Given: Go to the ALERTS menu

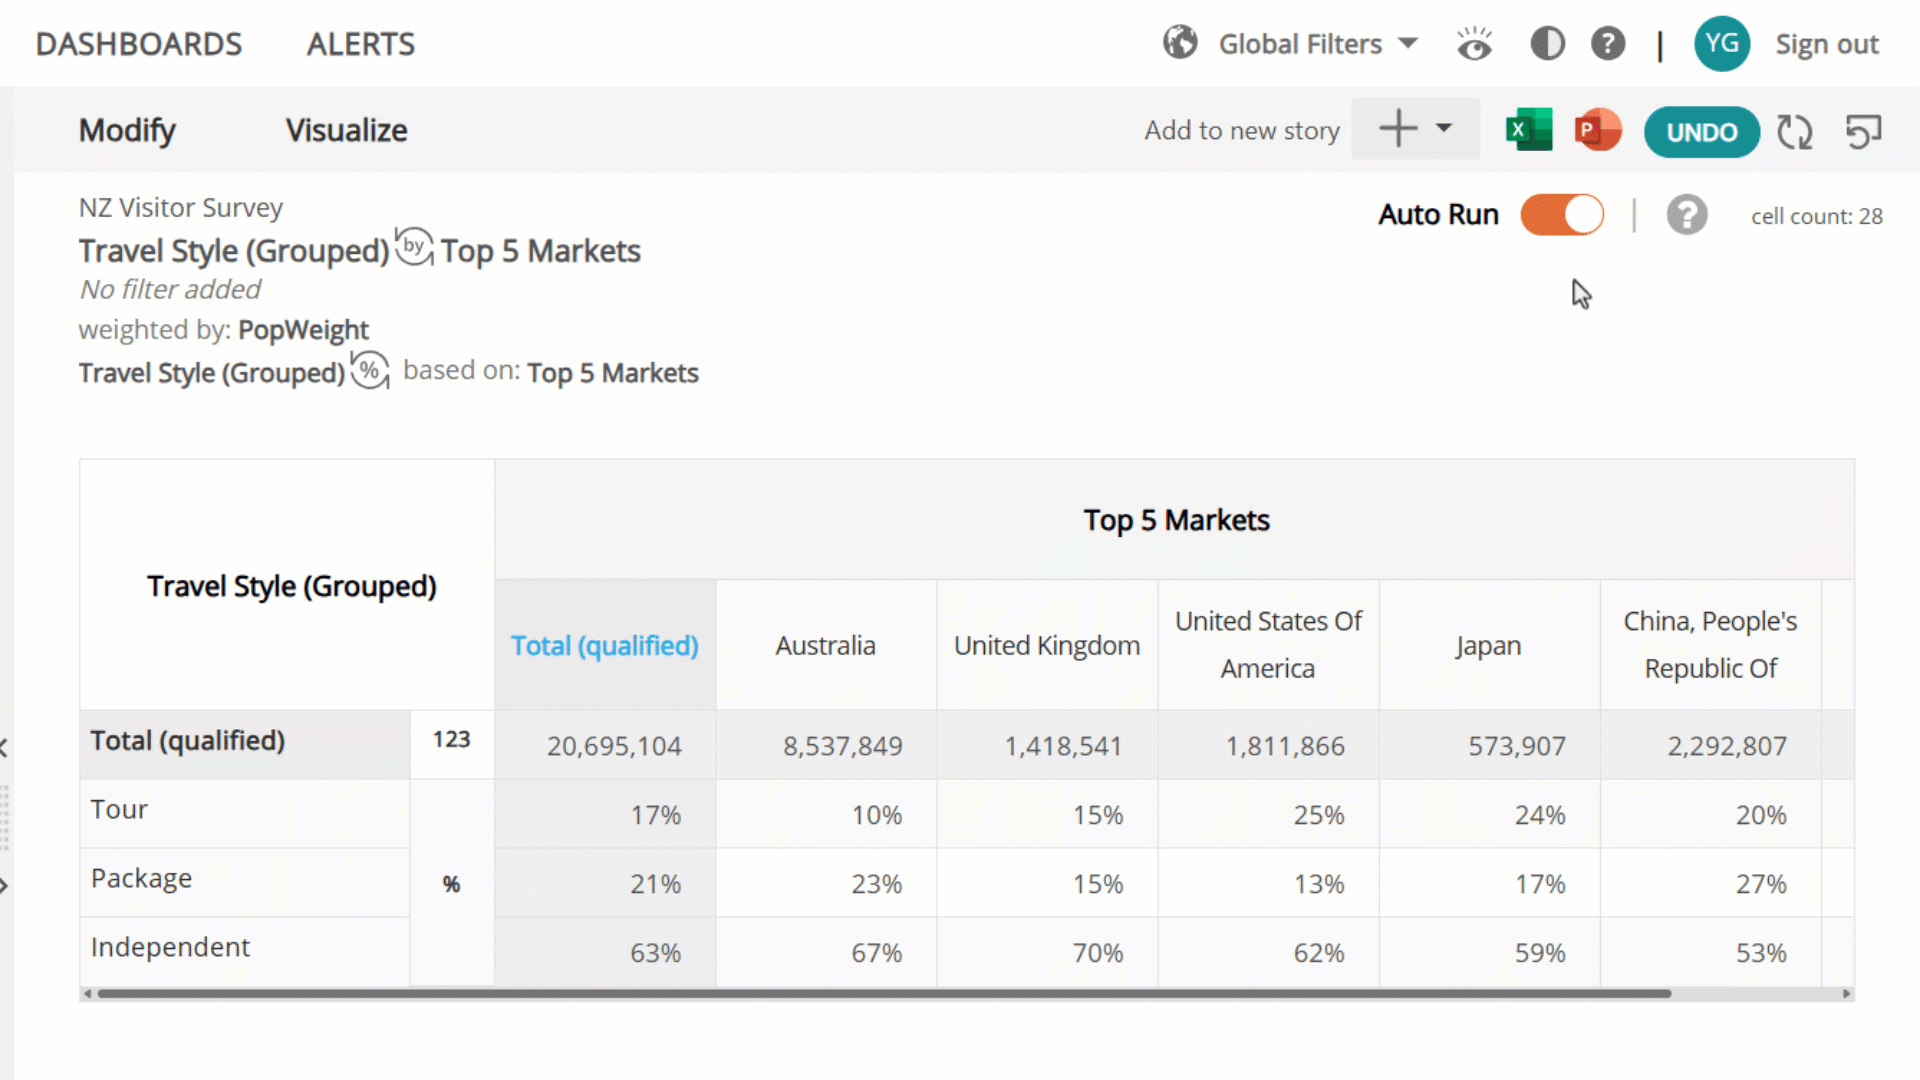Looking at the screenshot, I should pyautogui.click(x=360, y=44).
